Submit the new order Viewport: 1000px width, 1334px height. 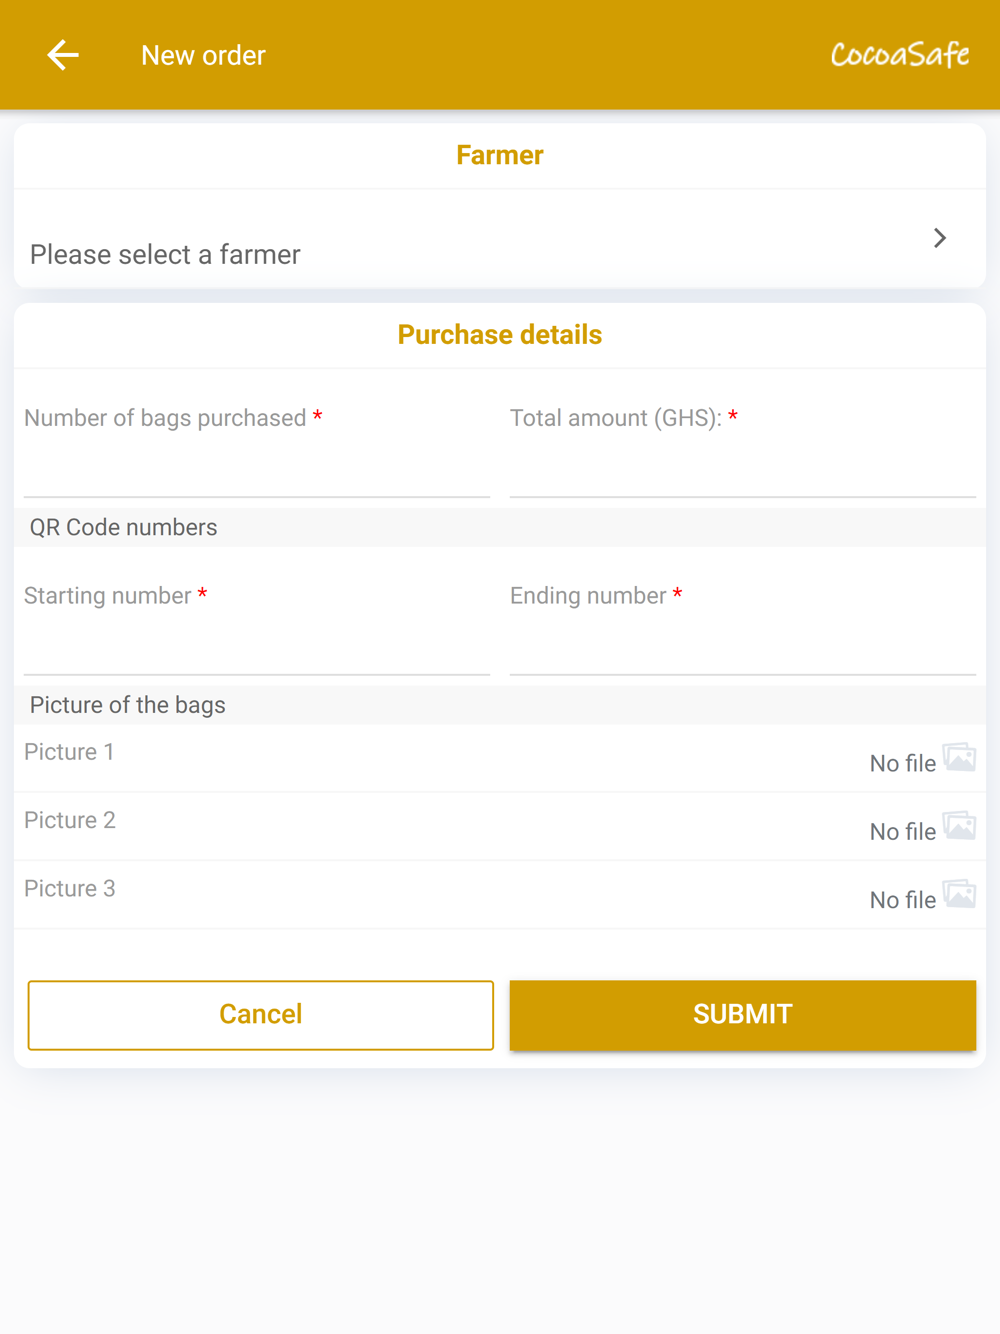(742, 1015)
